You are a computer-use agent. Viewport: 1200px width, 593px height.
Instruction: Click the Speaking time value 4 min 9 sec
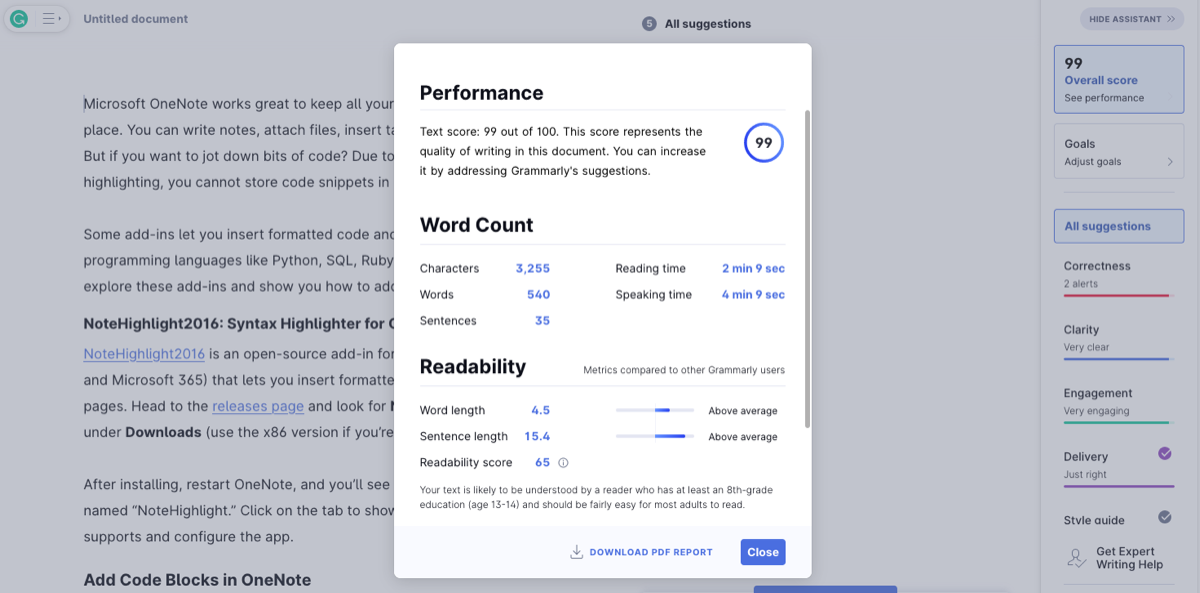pos(753,294)
